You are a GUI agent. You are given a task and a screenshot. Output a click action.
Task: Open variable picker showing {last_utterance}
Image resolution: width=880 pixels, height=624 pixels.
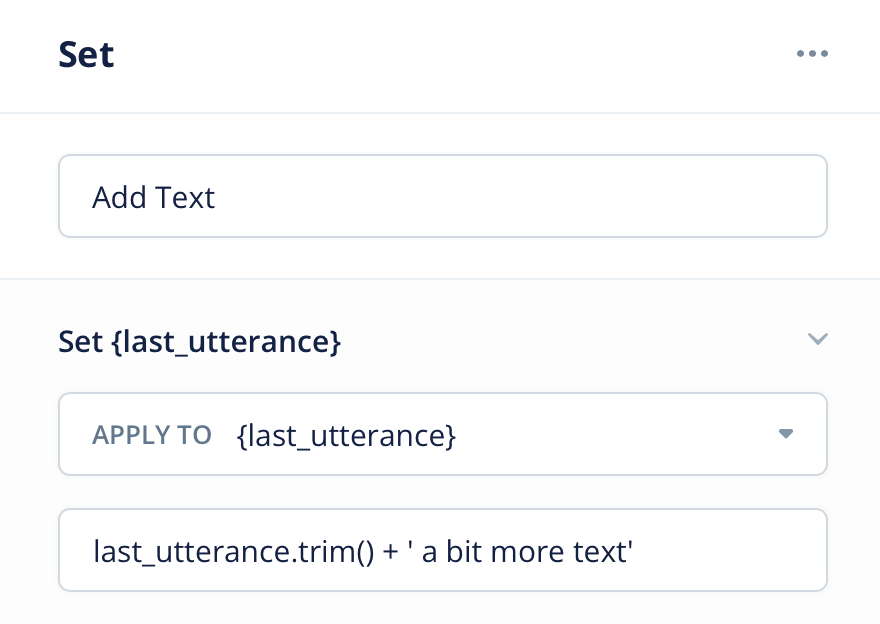tap(443, 434)
